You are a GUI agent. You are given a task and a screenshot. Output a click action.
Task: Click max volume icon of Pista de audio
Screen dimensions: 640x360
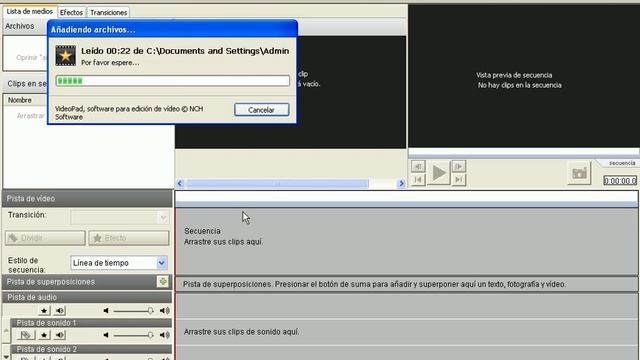(x=164, y=311)
